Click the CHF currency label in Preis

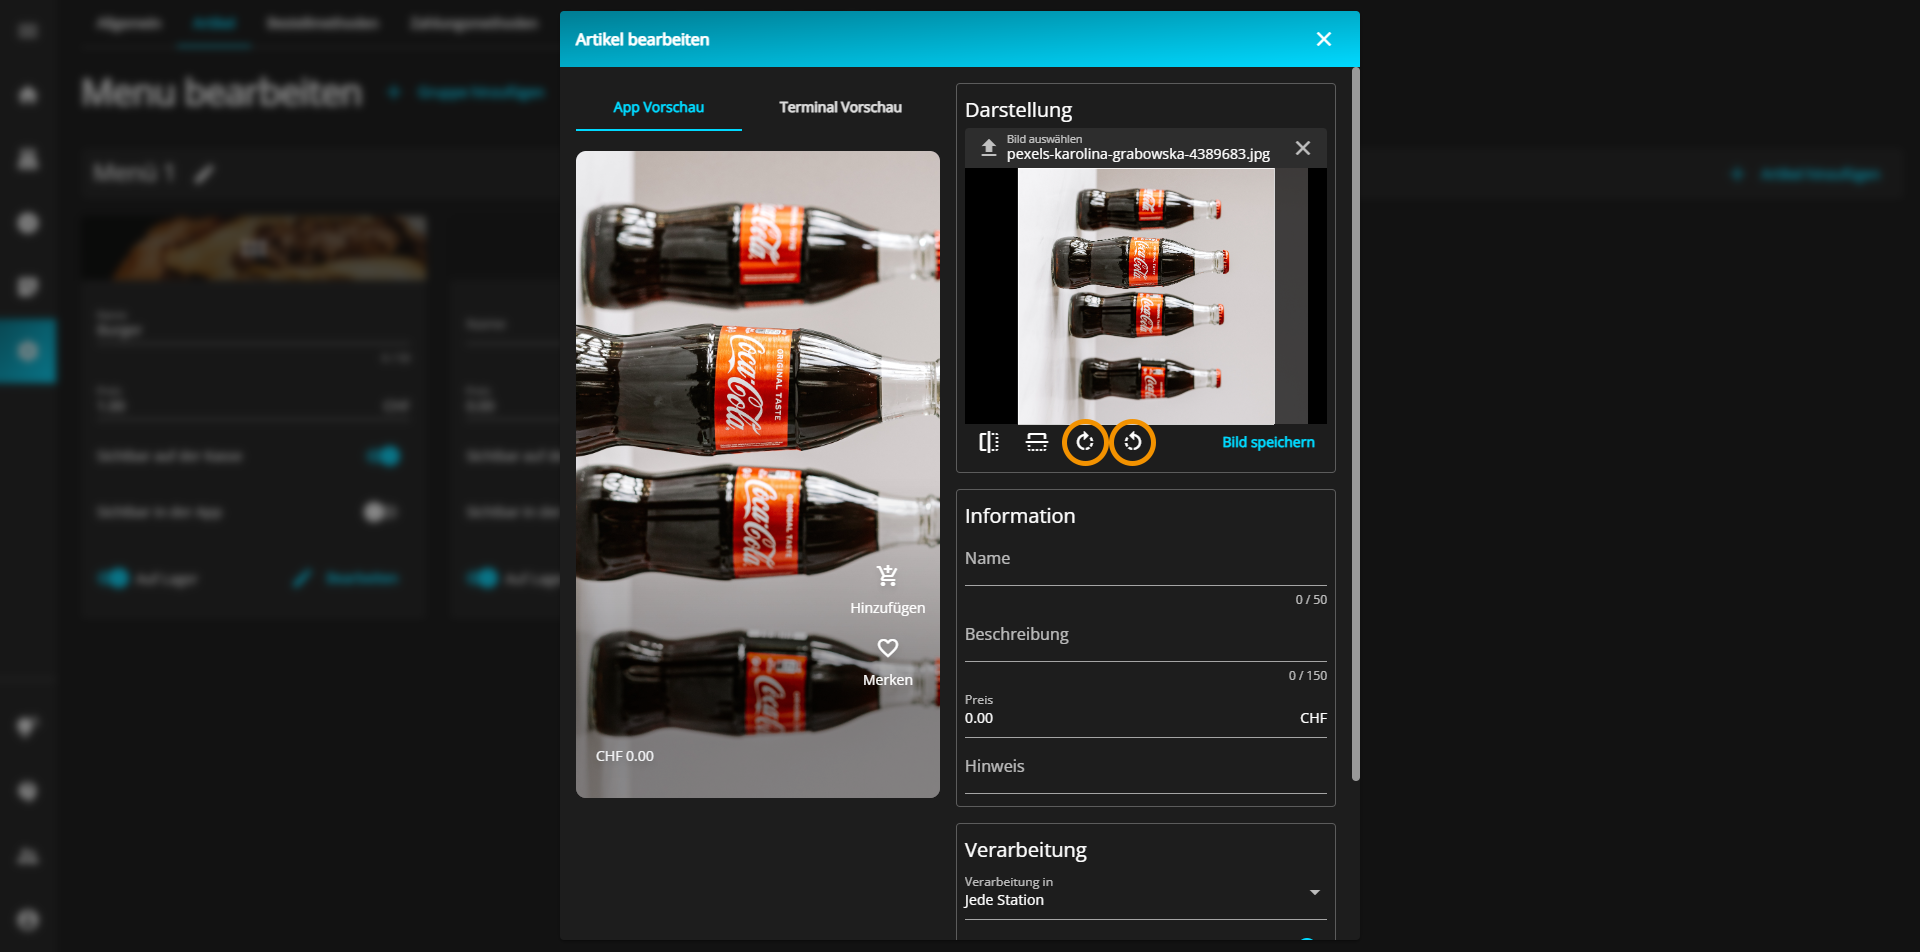tap(1313, 718)
